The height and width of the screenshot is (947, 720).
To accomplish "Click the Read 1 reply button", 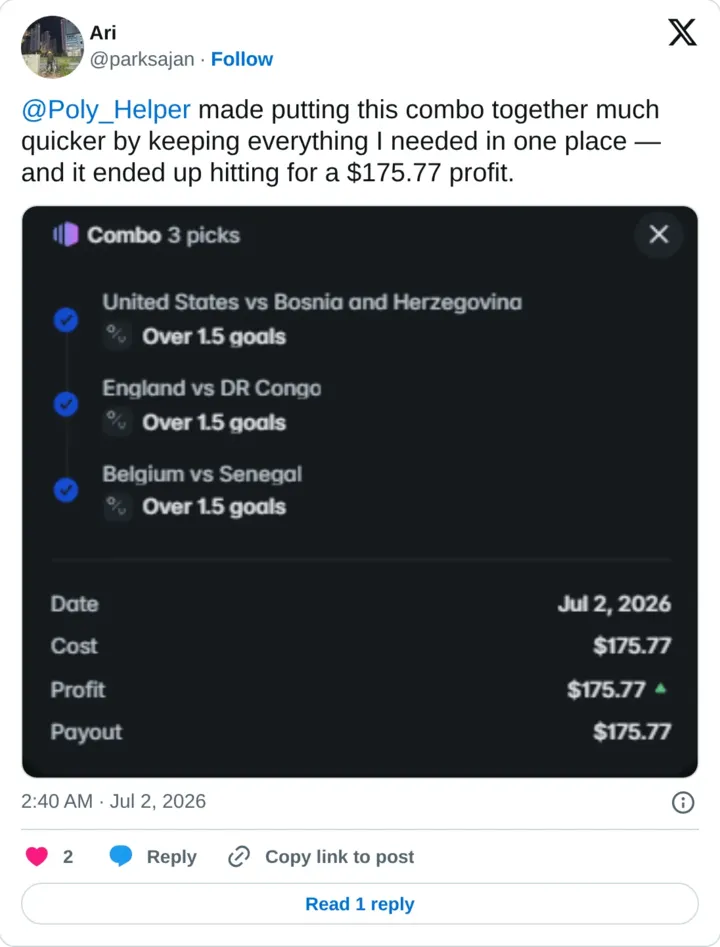I will [360, 904].
